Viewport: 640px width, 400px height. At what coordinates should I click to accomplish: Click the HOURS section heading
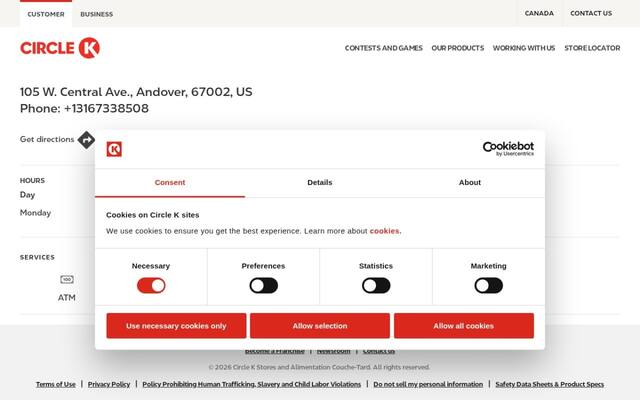32,180
